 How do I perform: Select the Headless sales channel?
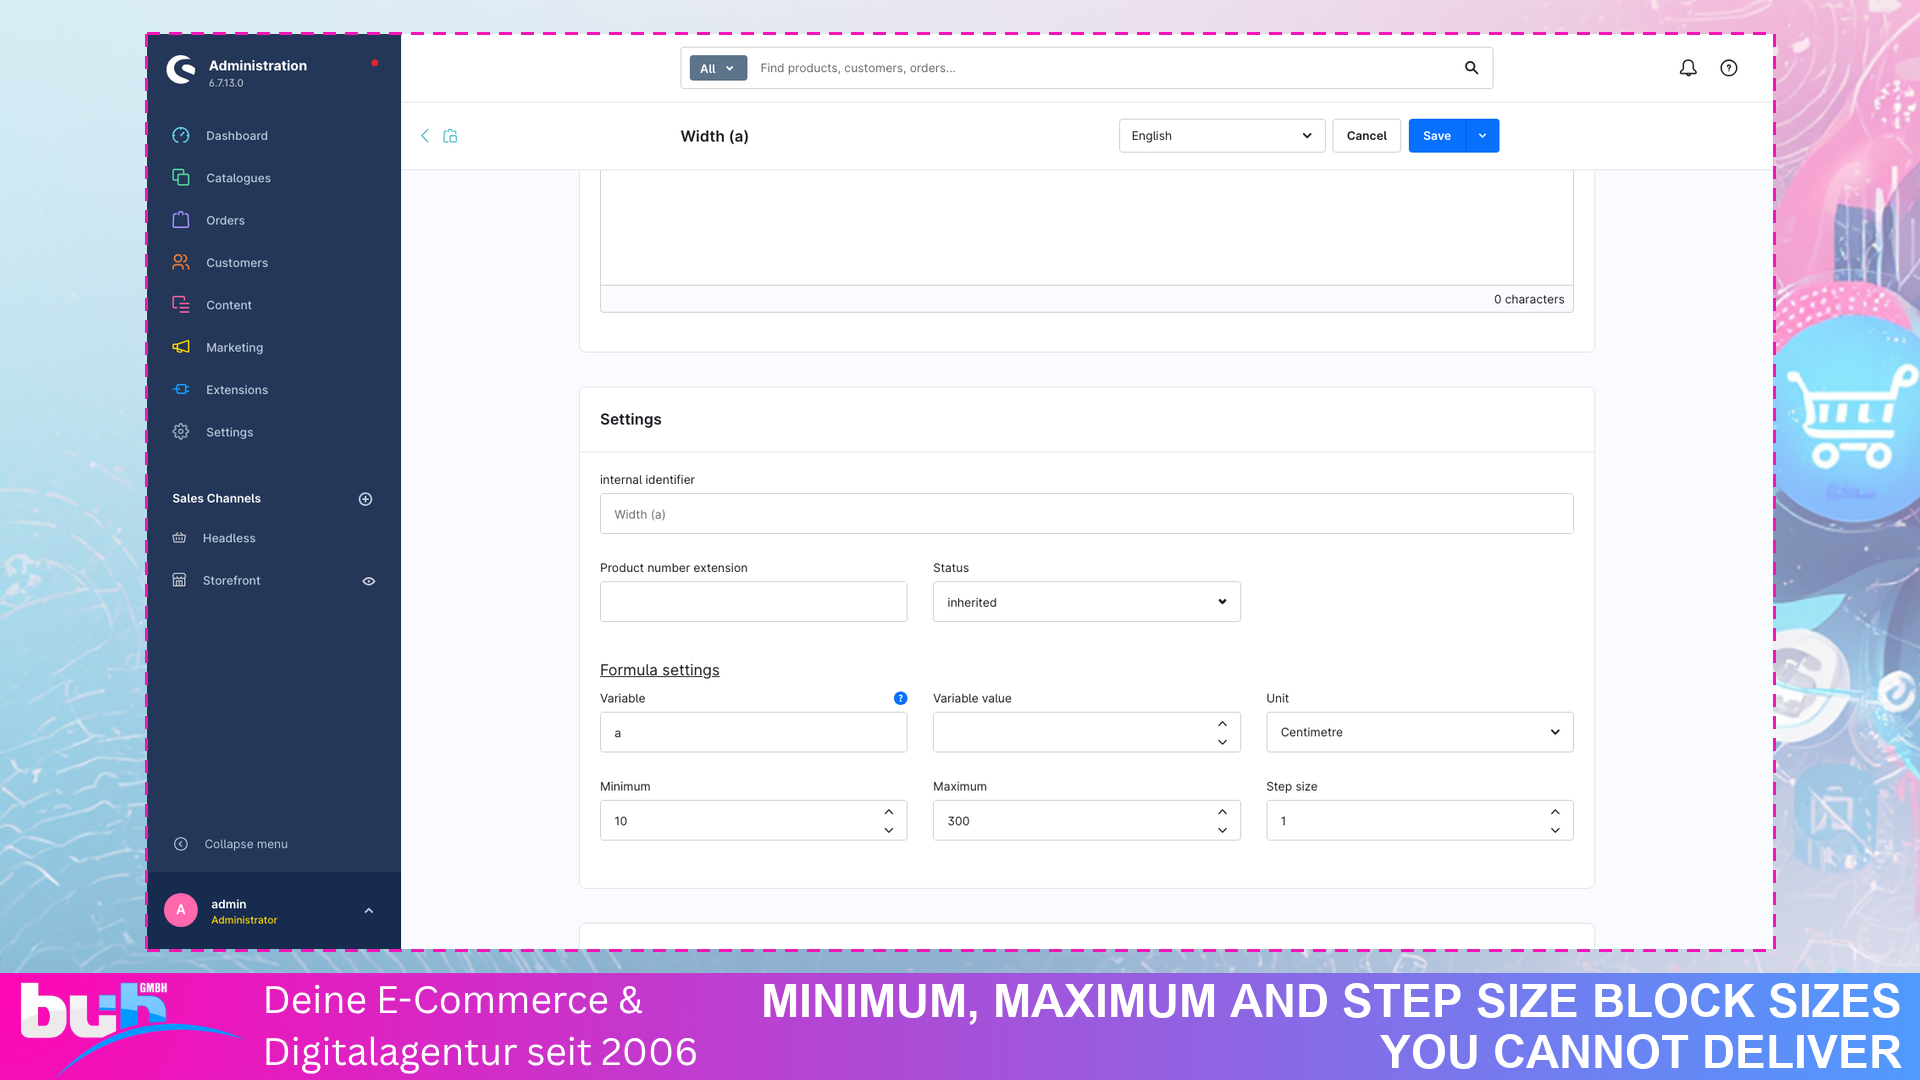pos(229,538)
